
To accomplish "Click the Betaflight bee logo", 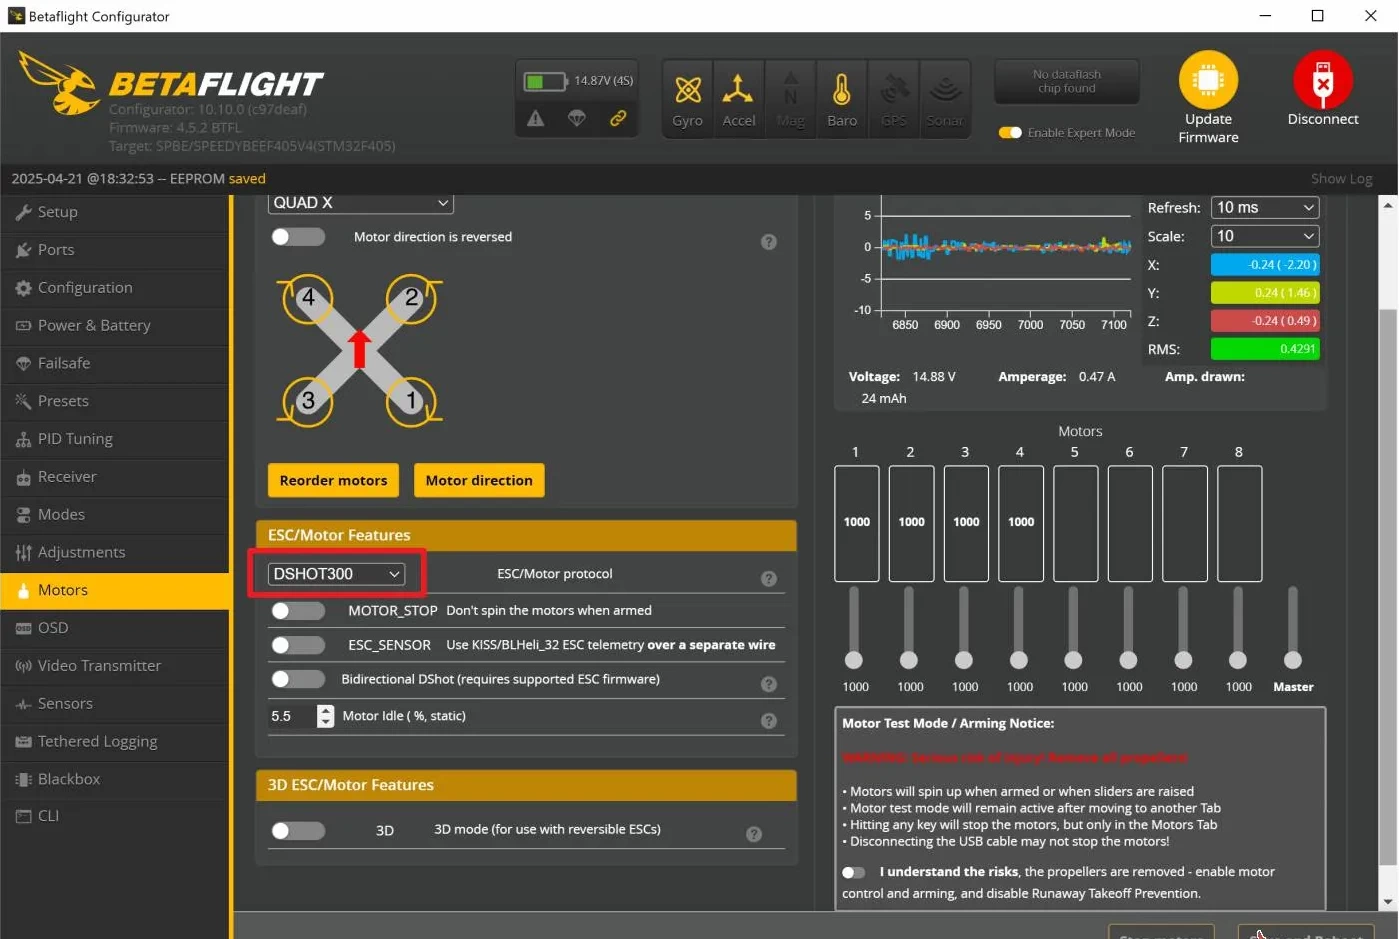I will pos(58,82).
